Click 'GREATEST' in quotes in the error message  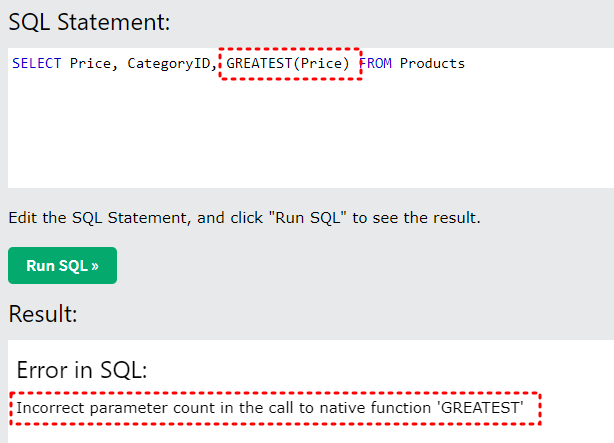tap(480, 408)
